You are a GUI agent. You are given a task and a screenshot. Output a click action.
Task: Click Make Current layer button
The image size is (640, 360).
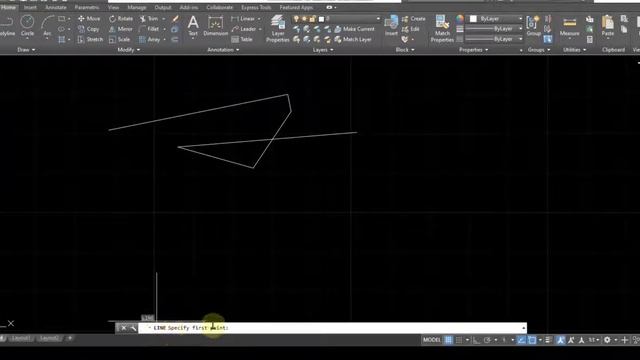[x=354, y=29]
